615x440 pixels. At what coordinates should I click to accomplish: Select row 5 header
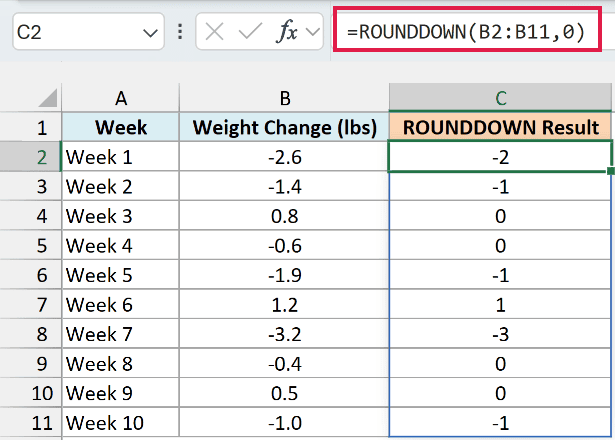tap(31, 245)
